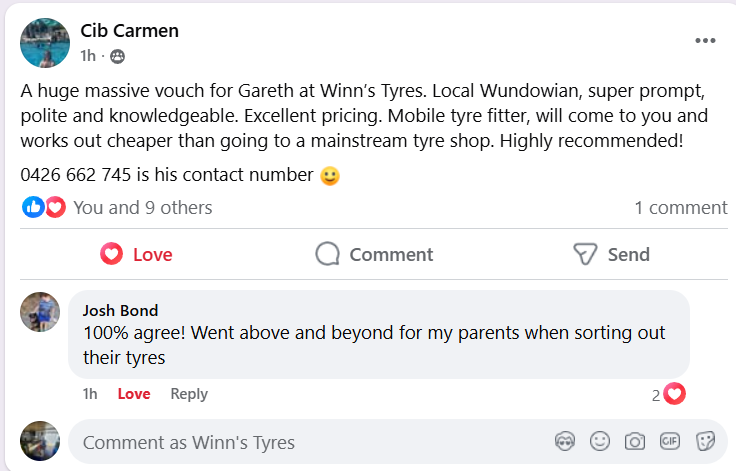Expand the 1 comment link
Screen dimensions: 736x471
[680, 207]
